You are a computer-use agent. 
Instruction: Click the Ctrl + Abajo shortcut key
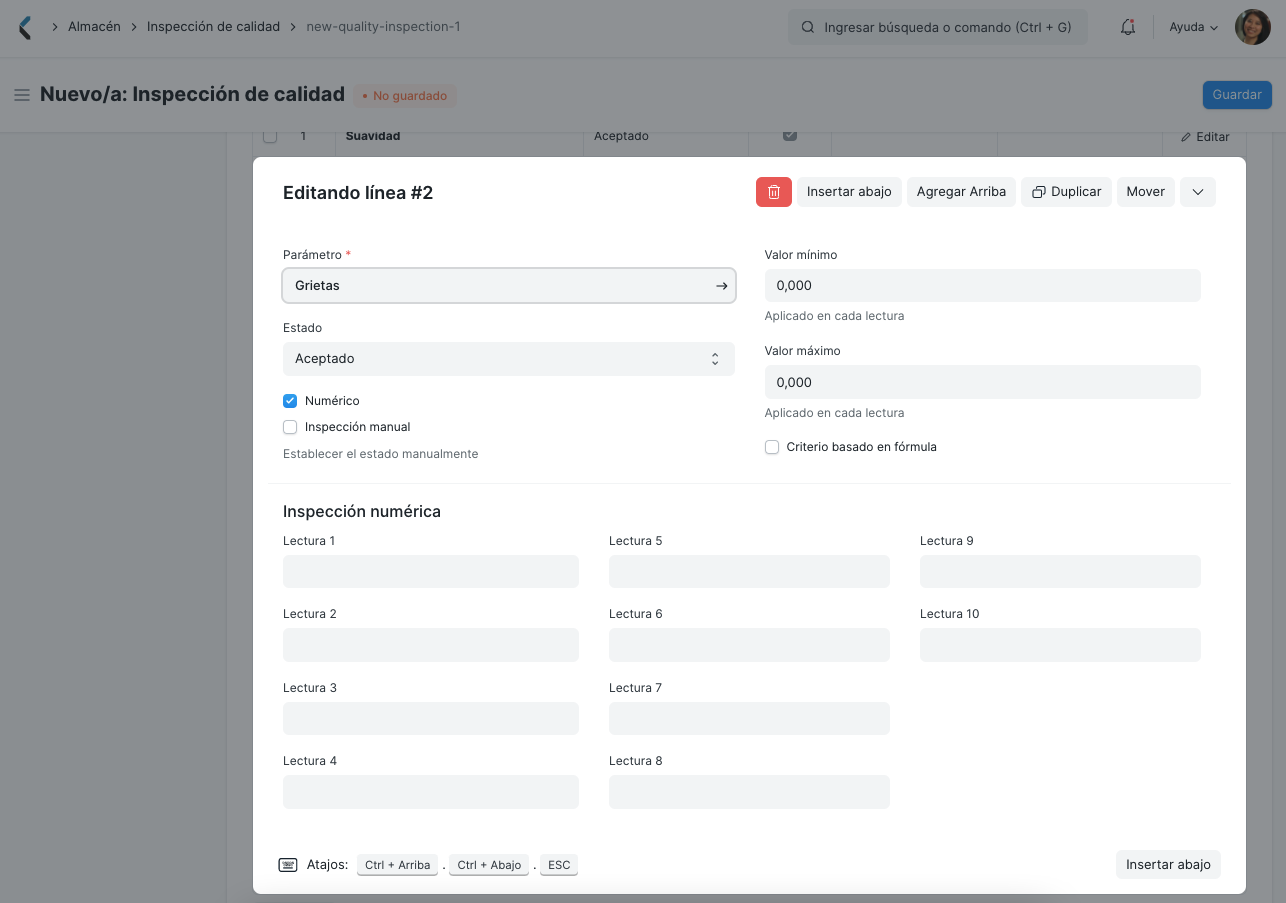pos(489,865)
